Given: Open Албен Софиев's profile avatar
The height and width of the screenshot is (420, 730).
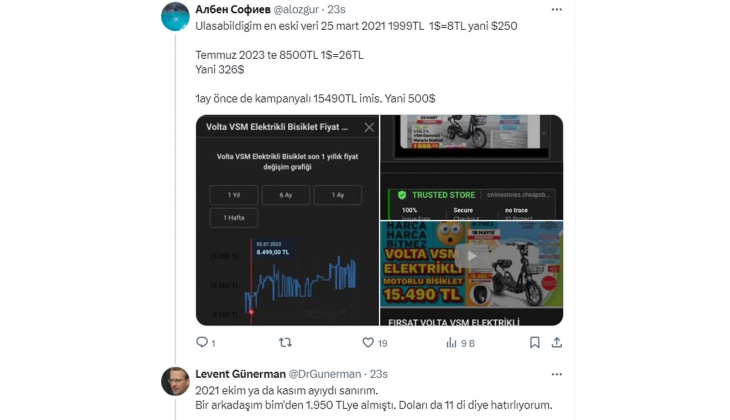Looking at the screenshot, I should pyautogui.click(x=175, y=17).
